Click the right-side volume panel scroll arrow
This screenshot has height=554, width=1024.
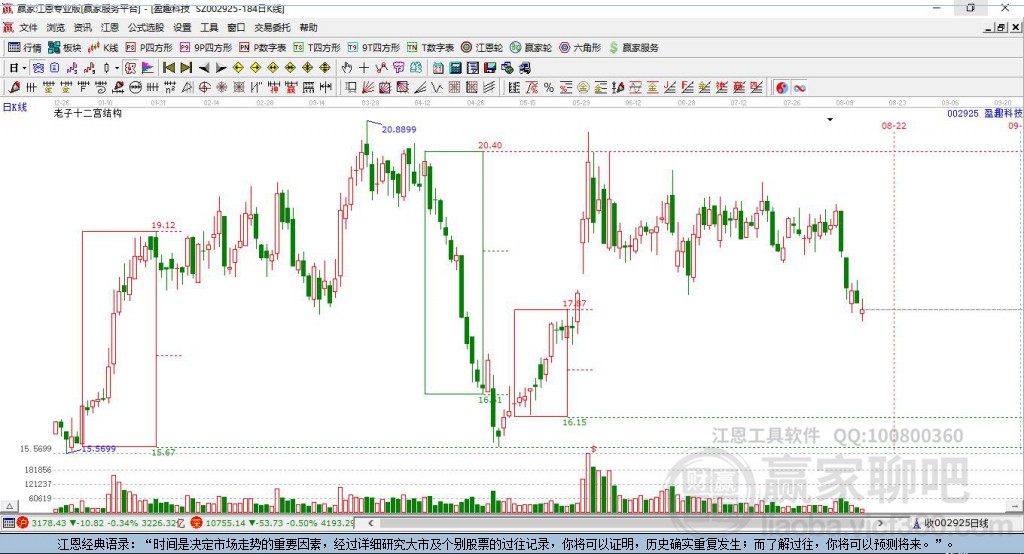(1015, 506)
